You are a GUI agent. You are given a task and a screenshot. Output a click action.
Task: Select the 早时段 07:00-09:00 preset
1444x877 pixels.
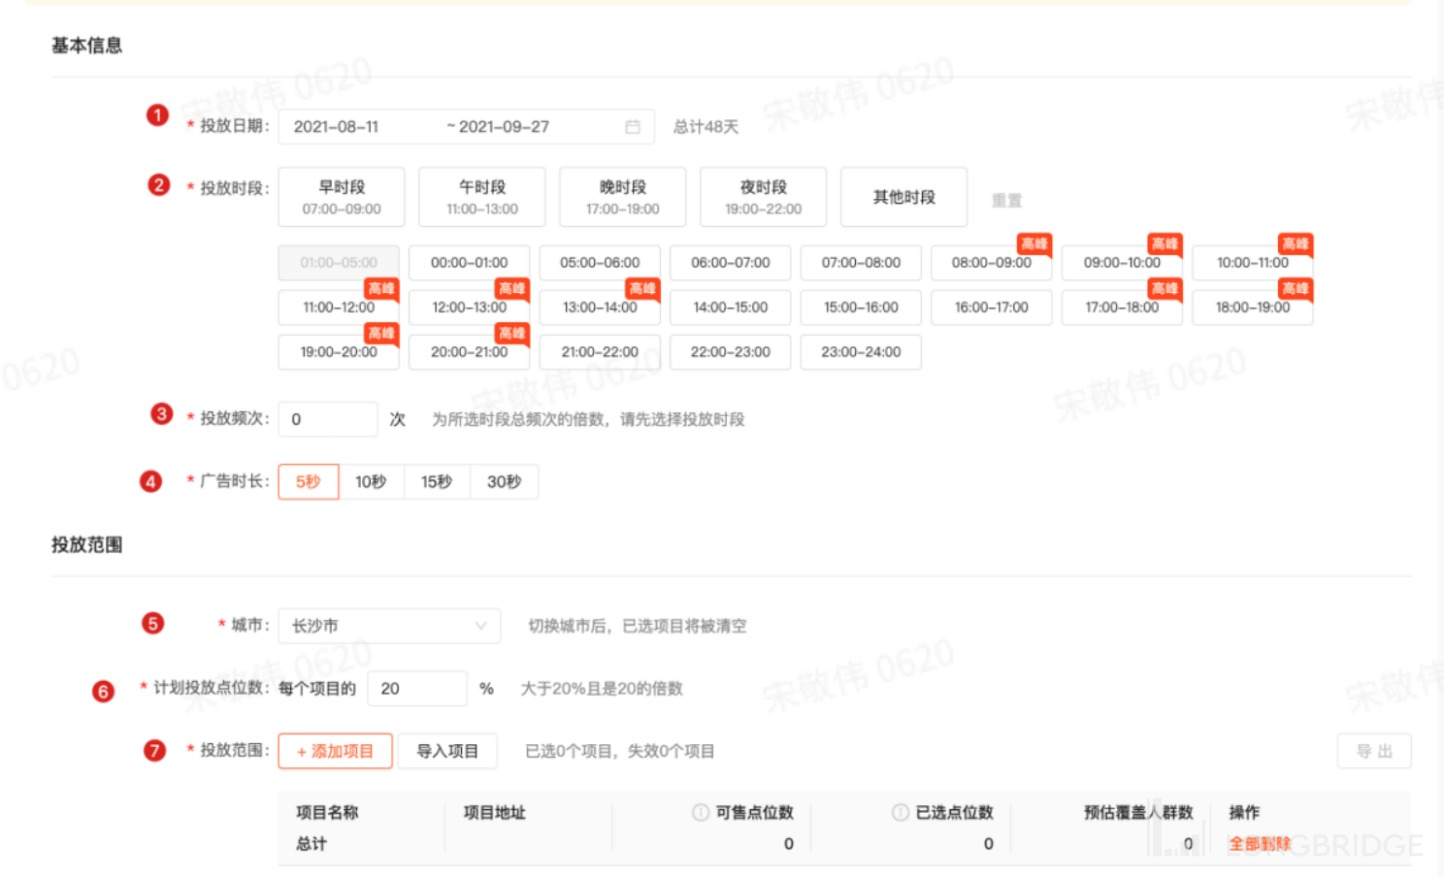pyautogui.click(x=341, y=197)
